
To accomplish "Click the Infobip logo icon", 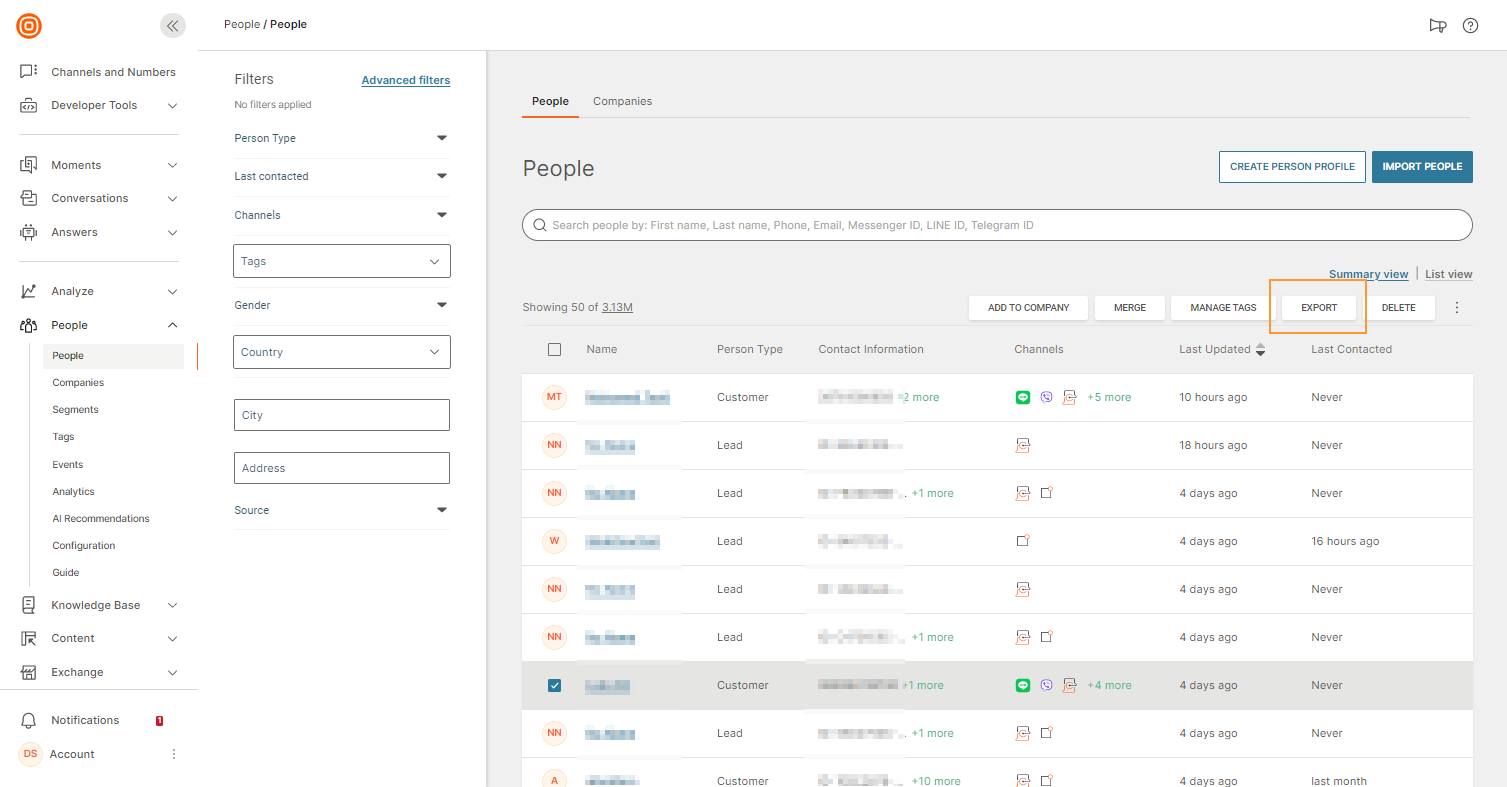I will tap(29, 26).
